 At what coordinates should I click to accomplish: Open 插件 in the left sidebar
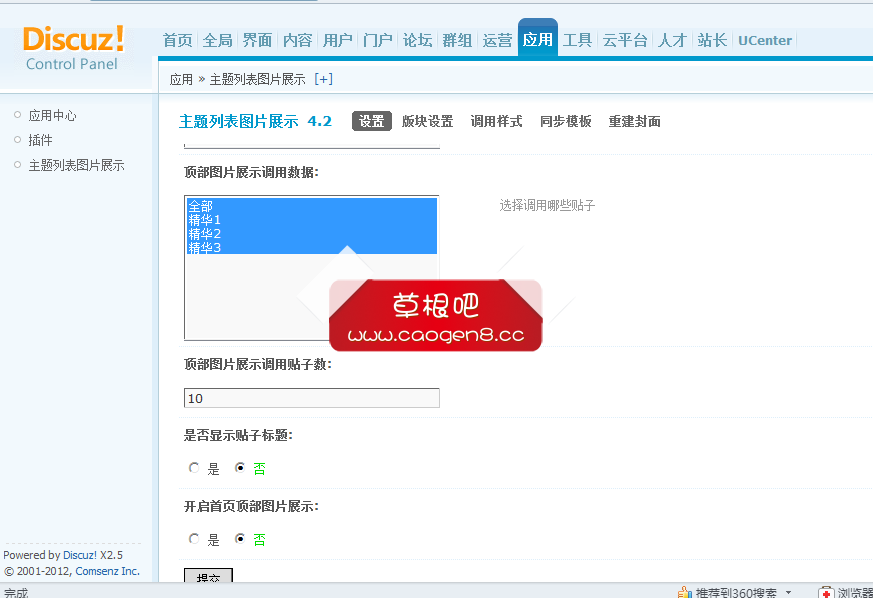click(38, 139)
